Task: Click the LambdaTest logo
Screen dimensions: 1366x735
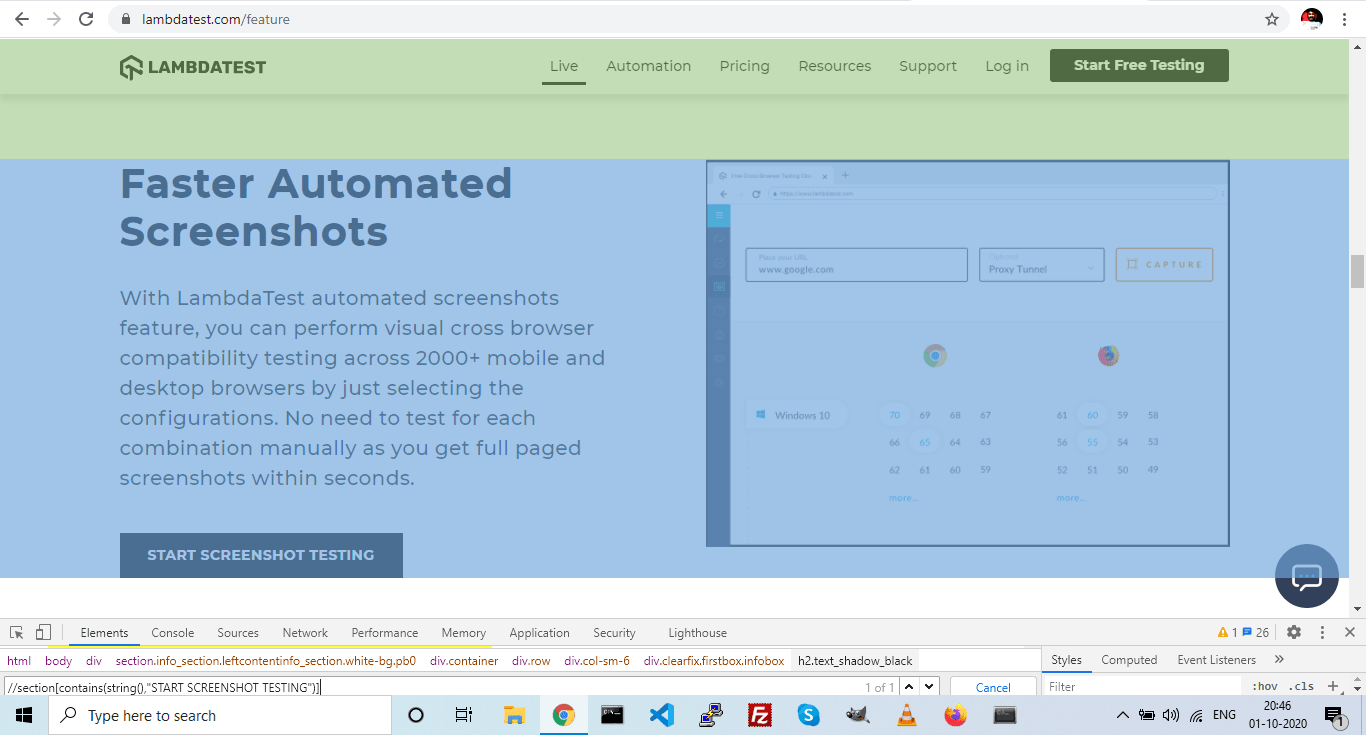Action: coord(192,66)
